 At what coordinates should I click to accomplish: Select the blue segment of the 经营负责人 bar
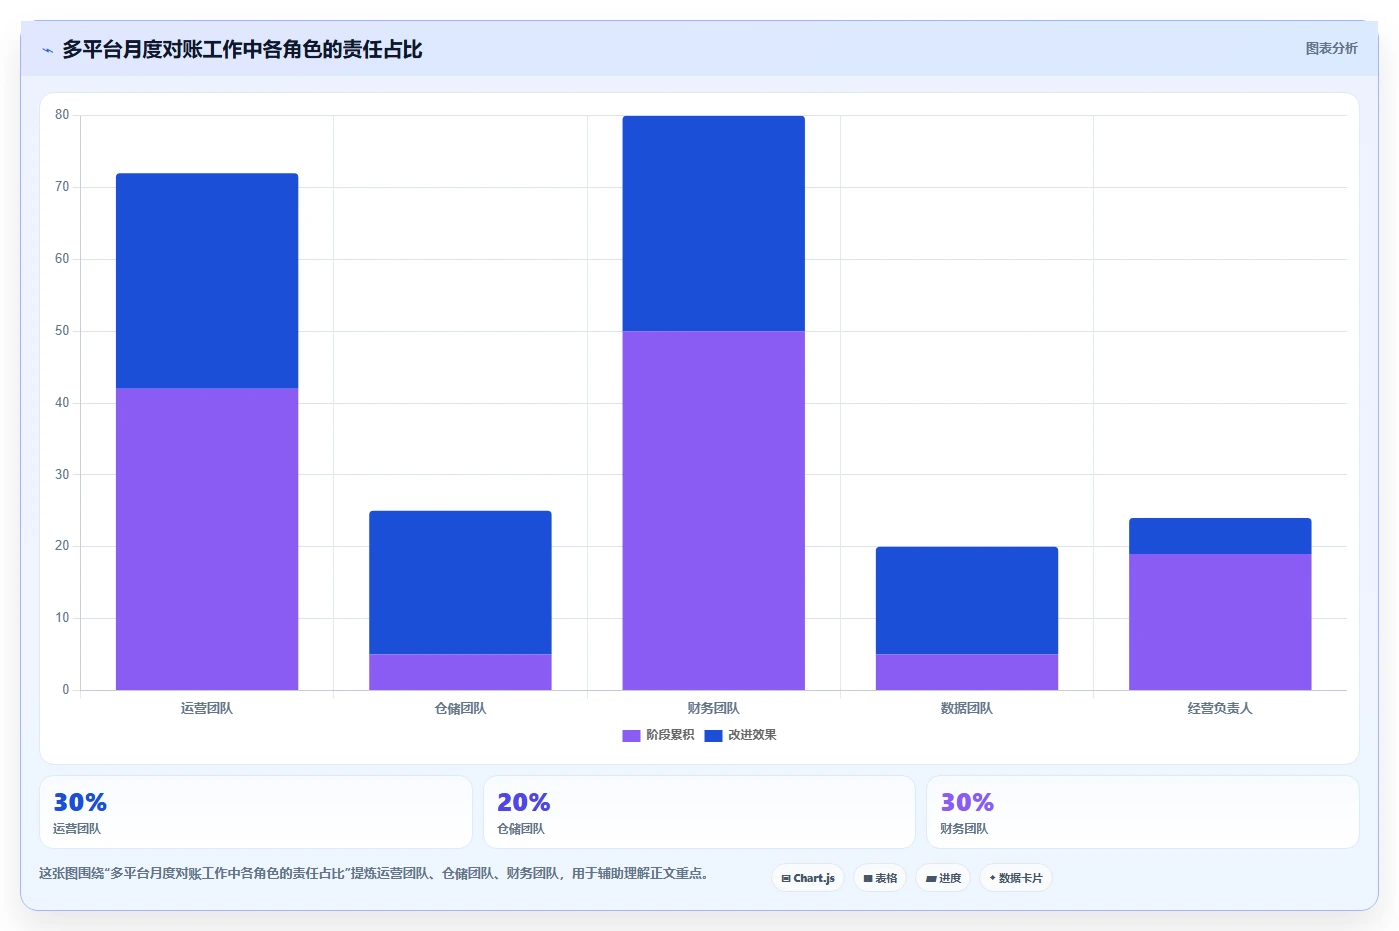tap(1220, 536)
